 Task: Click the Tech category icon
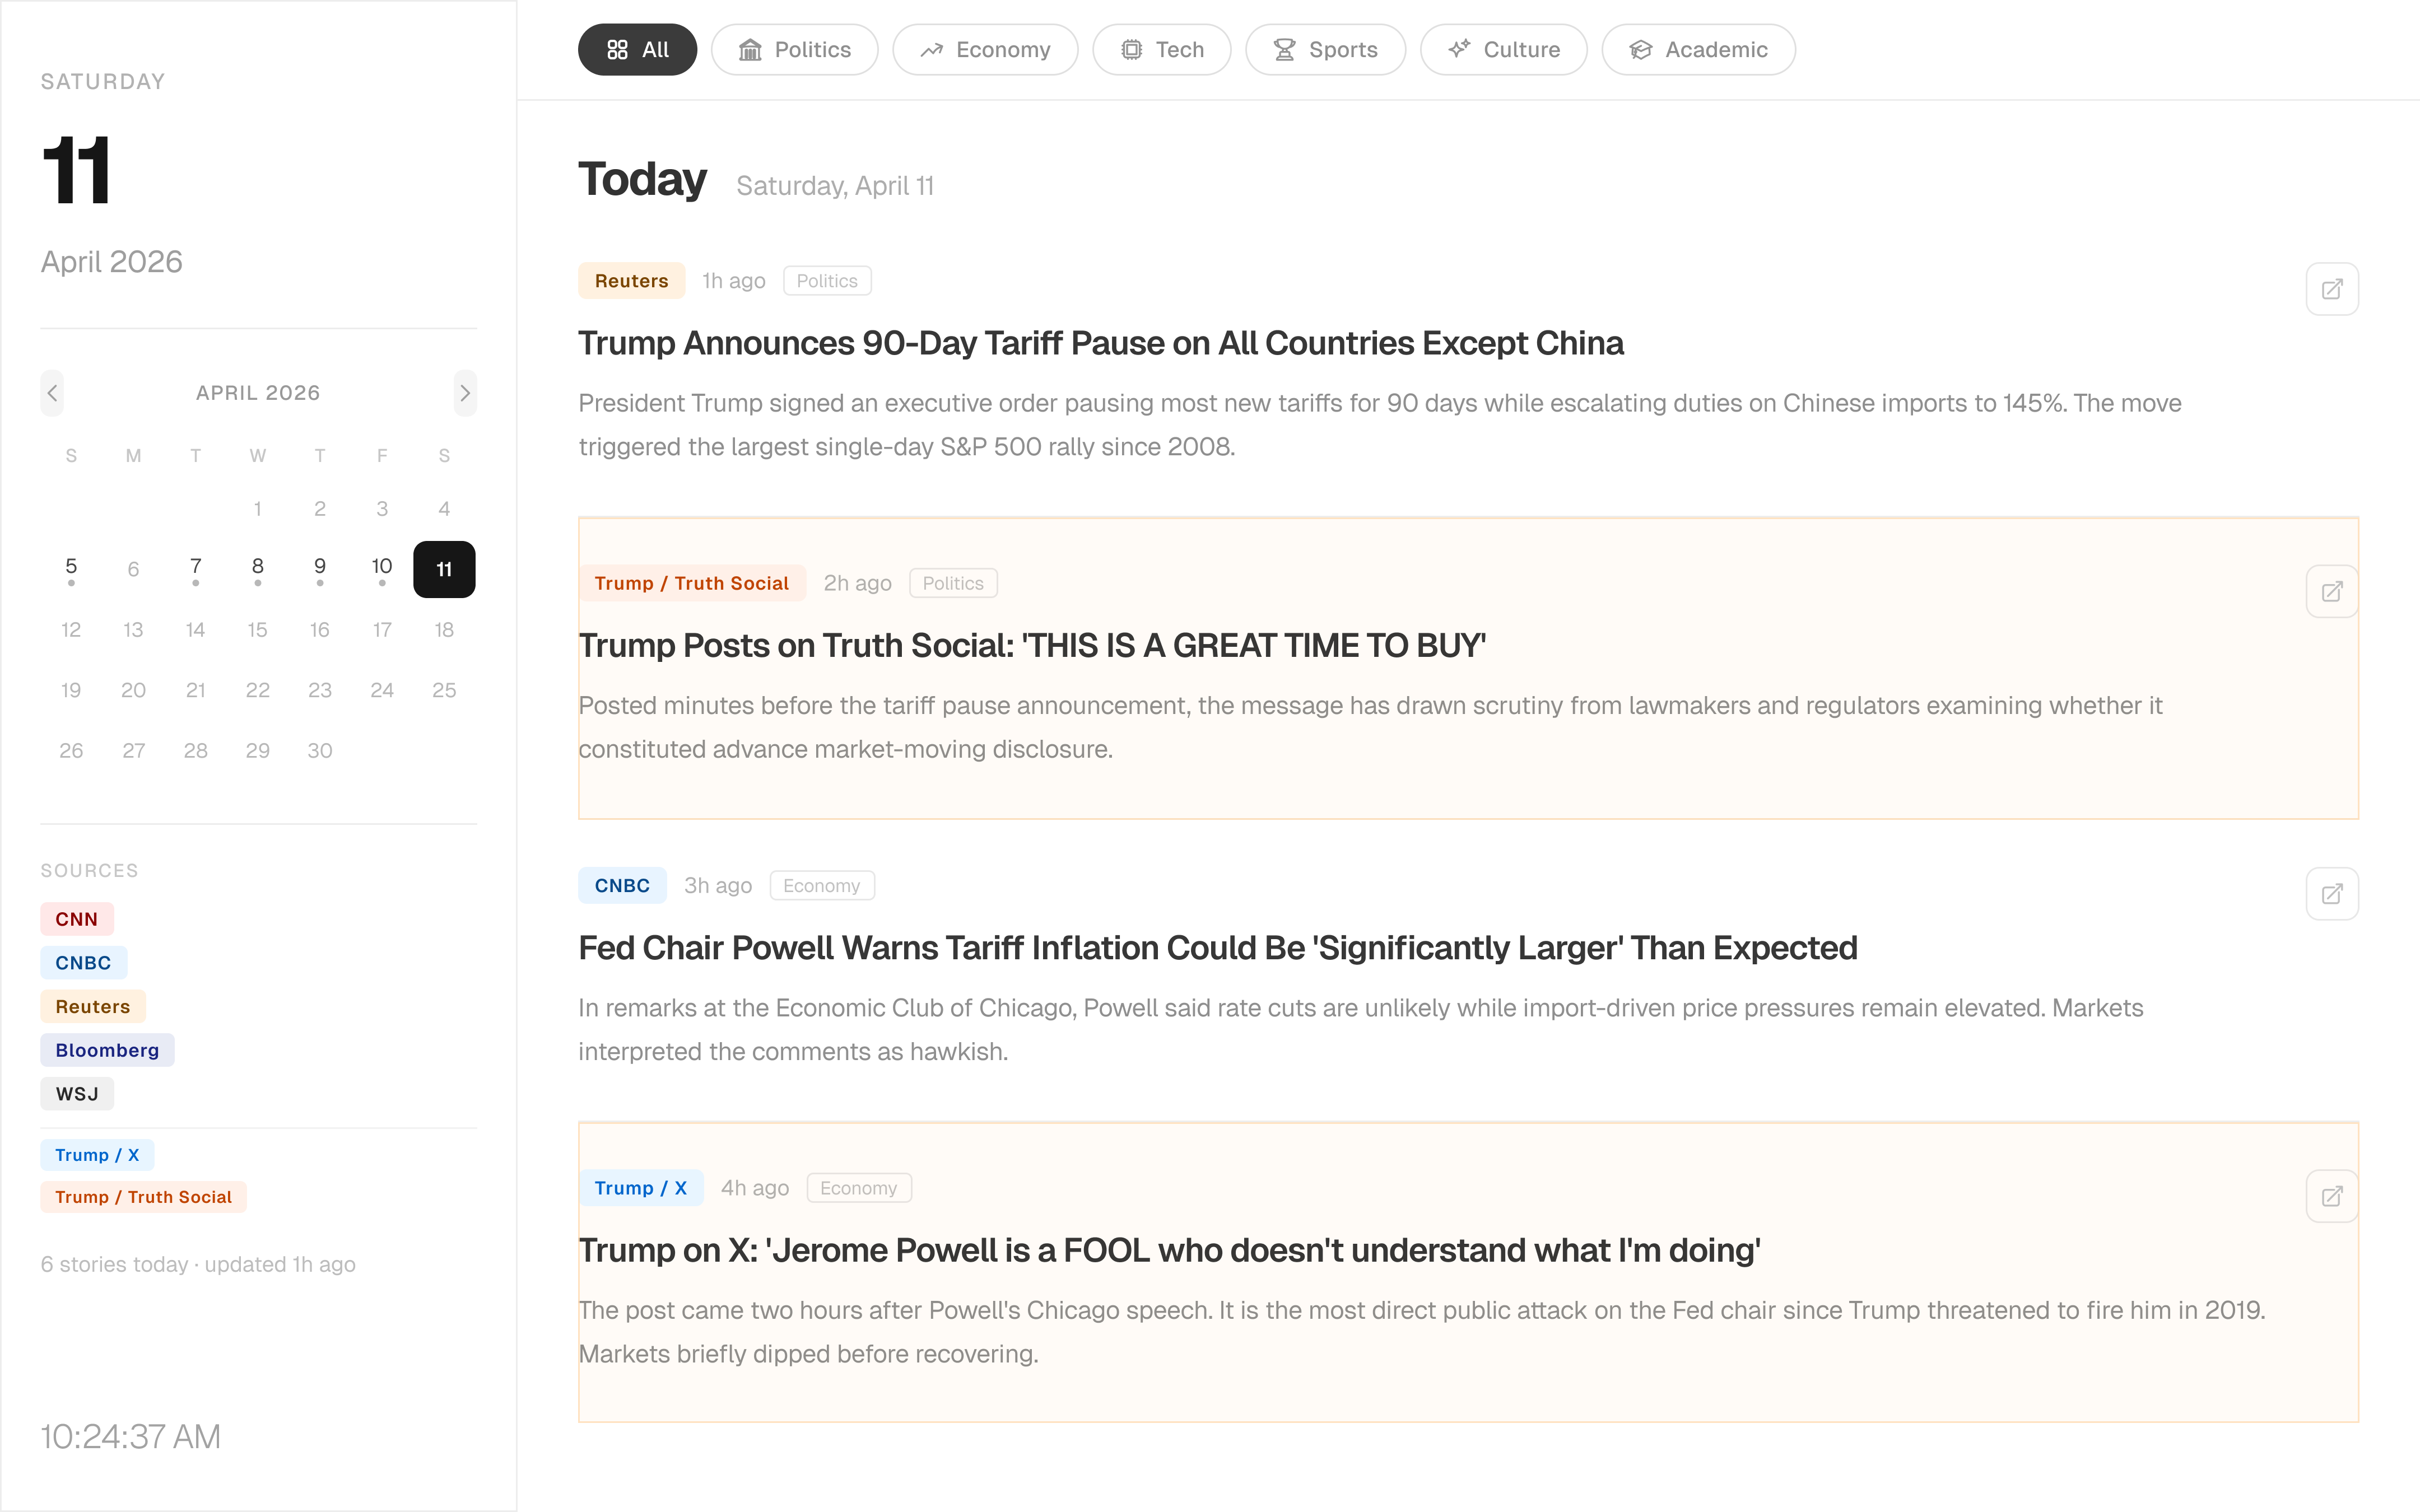1132,49
